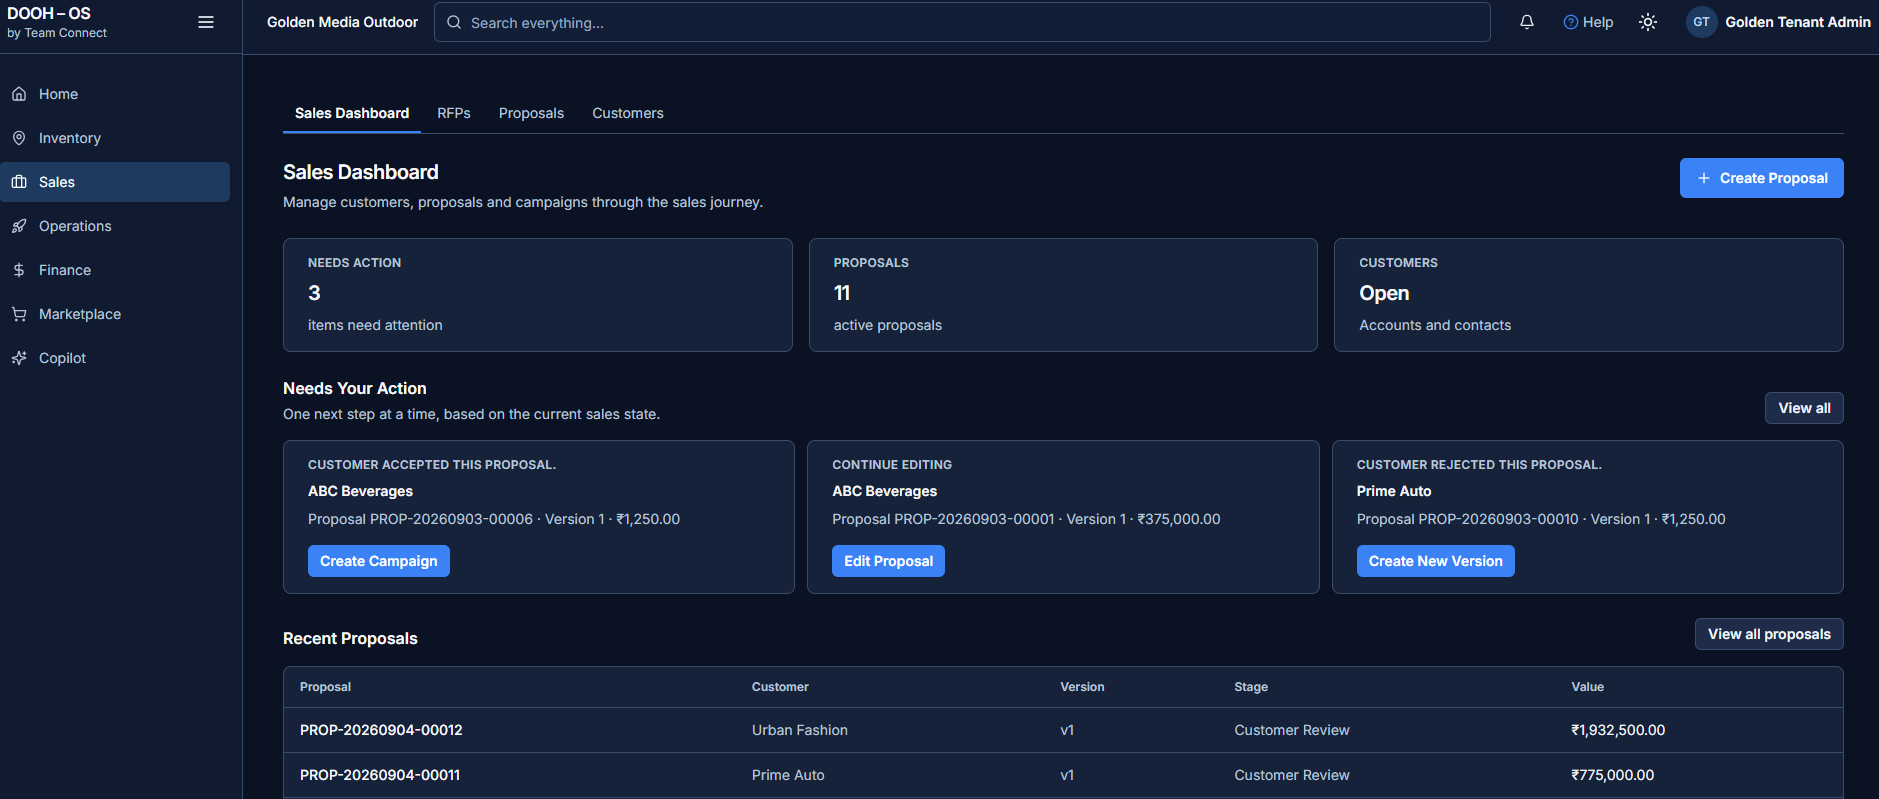
Task: Open the Needs Action summary card
Action: click(x=538, y=295)
